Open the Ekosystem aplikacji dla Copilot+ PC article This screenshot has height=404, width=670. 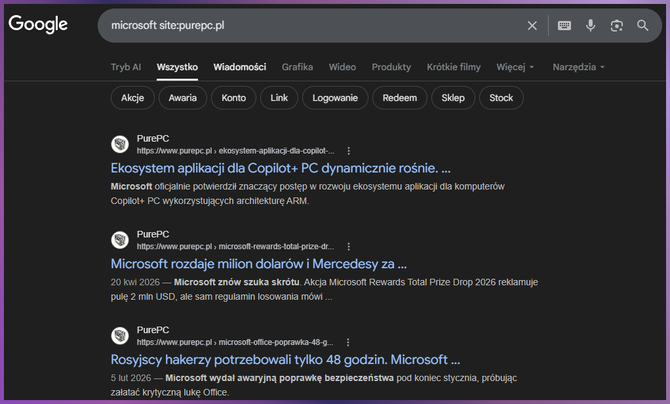[280, 168]
